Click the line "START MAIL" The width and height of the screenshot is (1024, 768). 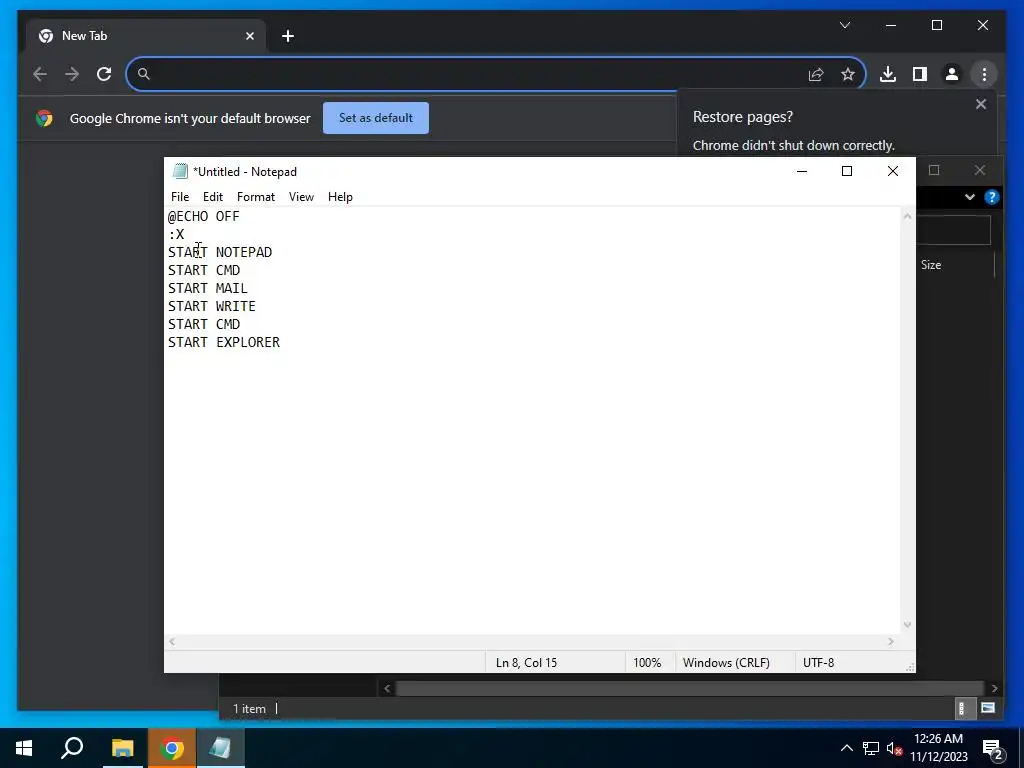(208, 288)
